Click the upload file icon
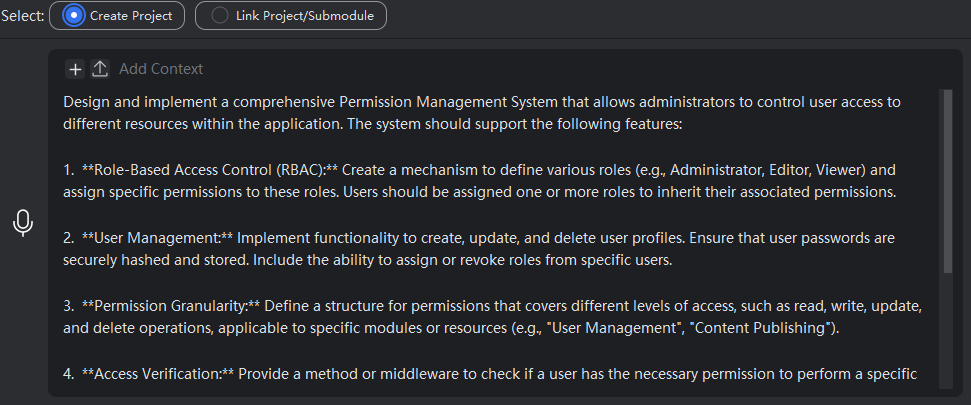971x405 pixels. click(100, 69)
